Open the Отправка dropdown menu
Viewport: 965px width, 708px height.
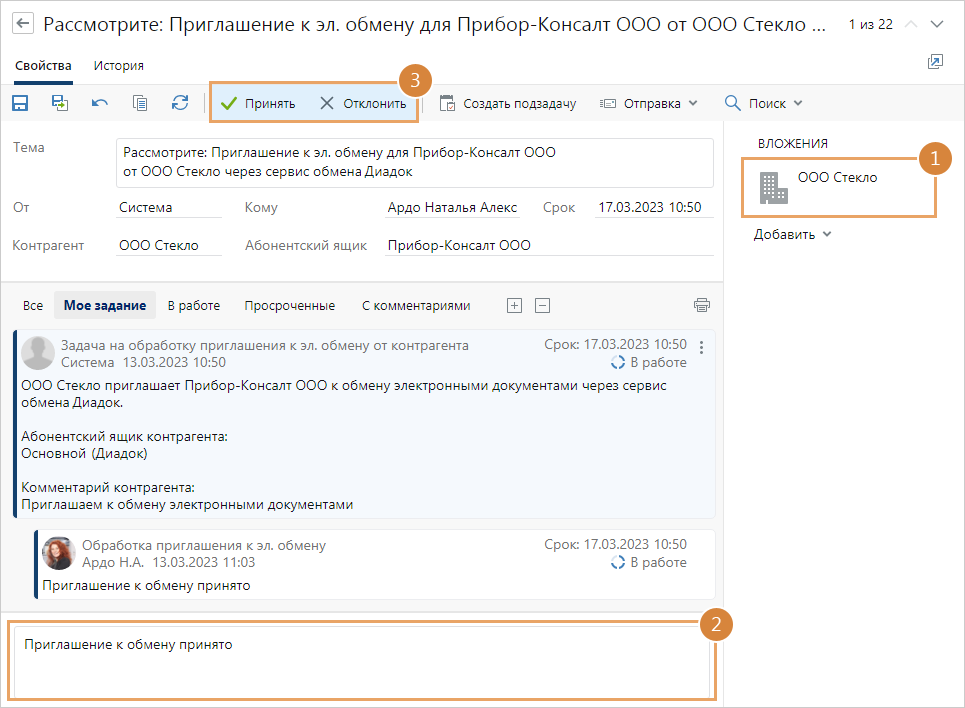[648, 103]
